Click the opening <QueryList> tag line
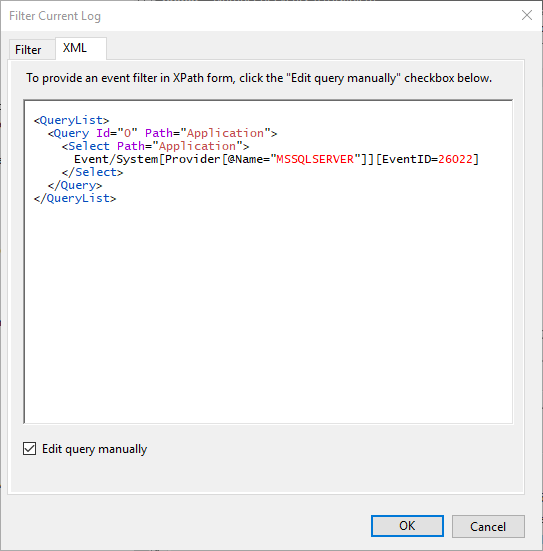 pos(71,120)
